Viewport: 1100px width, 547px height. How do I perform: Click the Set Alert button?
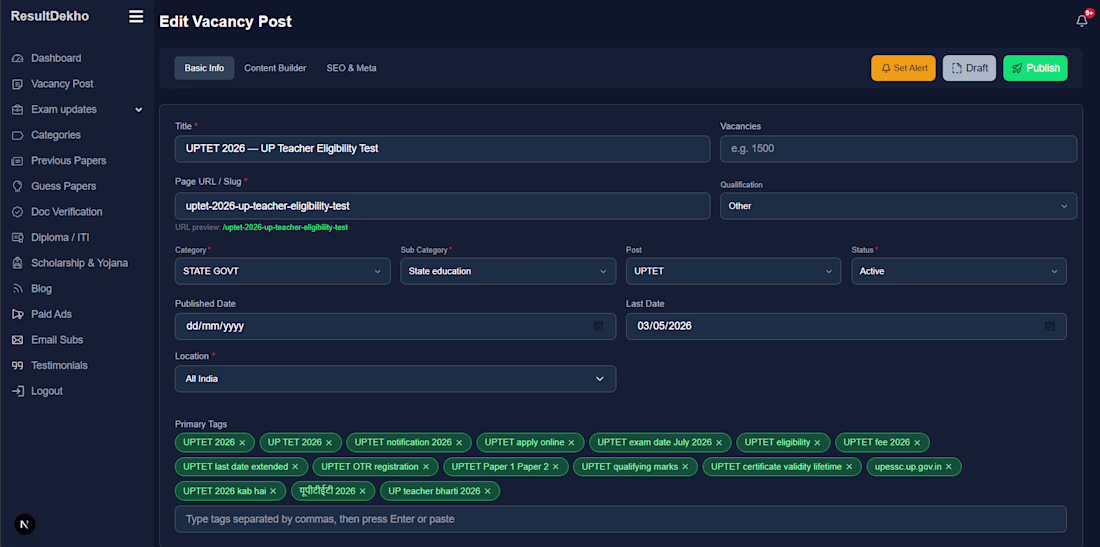[904, 68]
